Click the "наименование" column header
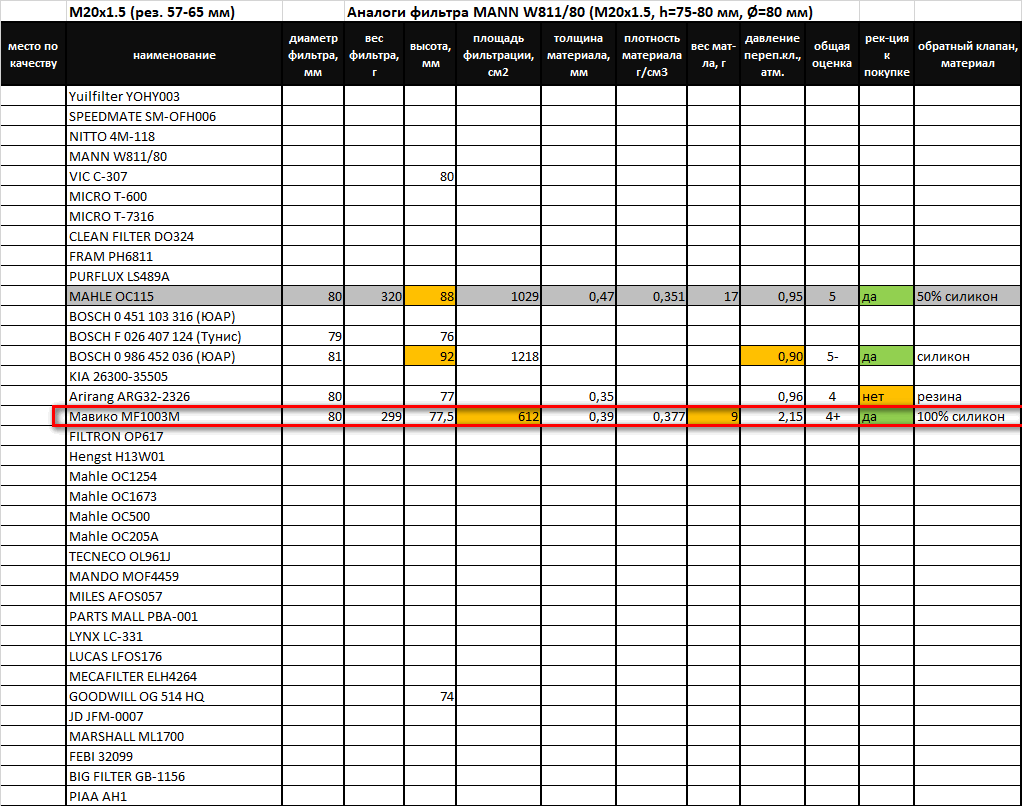The height and width of the screenshot is (806, 1022). tap(174, 55)
